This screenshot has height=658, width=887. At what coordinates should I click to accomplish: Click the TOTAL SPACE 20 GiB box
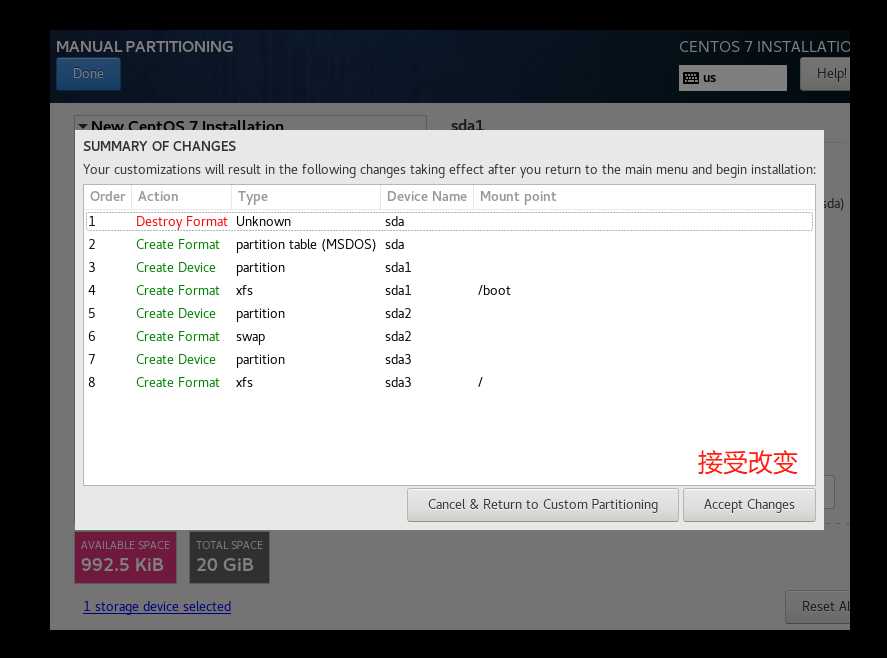tap(229, 557)
